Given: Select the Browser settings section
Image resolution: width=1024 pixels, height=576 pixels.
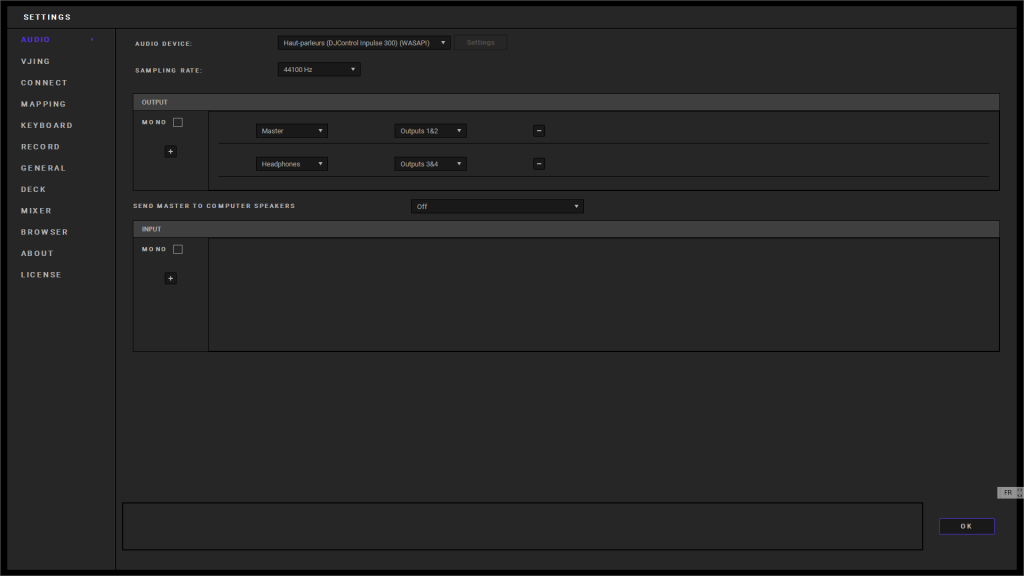Looking at the screenshot, I should 45,232.
